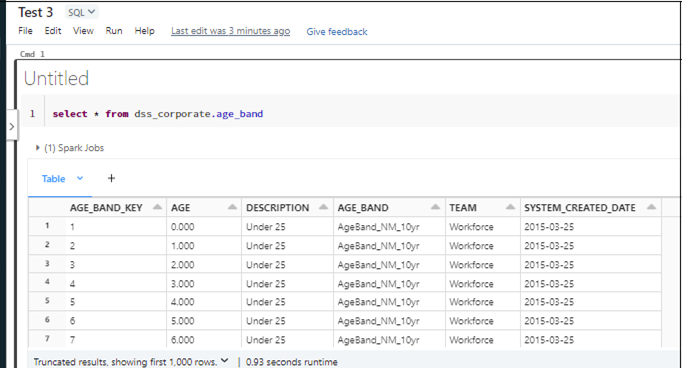
Task: Expand the left sidebar panel arrow
Action: pos(12,127)
